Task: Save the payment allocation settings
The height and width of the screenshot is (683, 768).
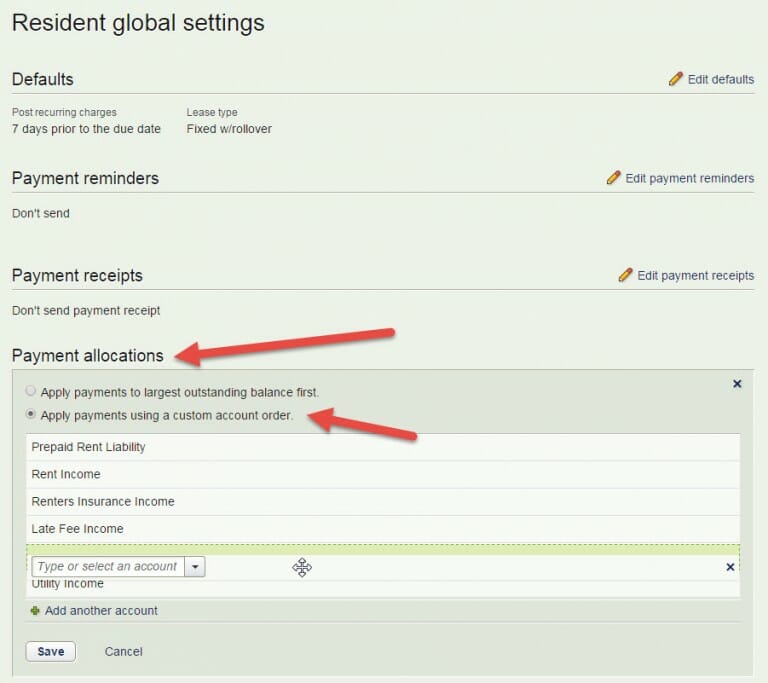Action: point(50,651)
